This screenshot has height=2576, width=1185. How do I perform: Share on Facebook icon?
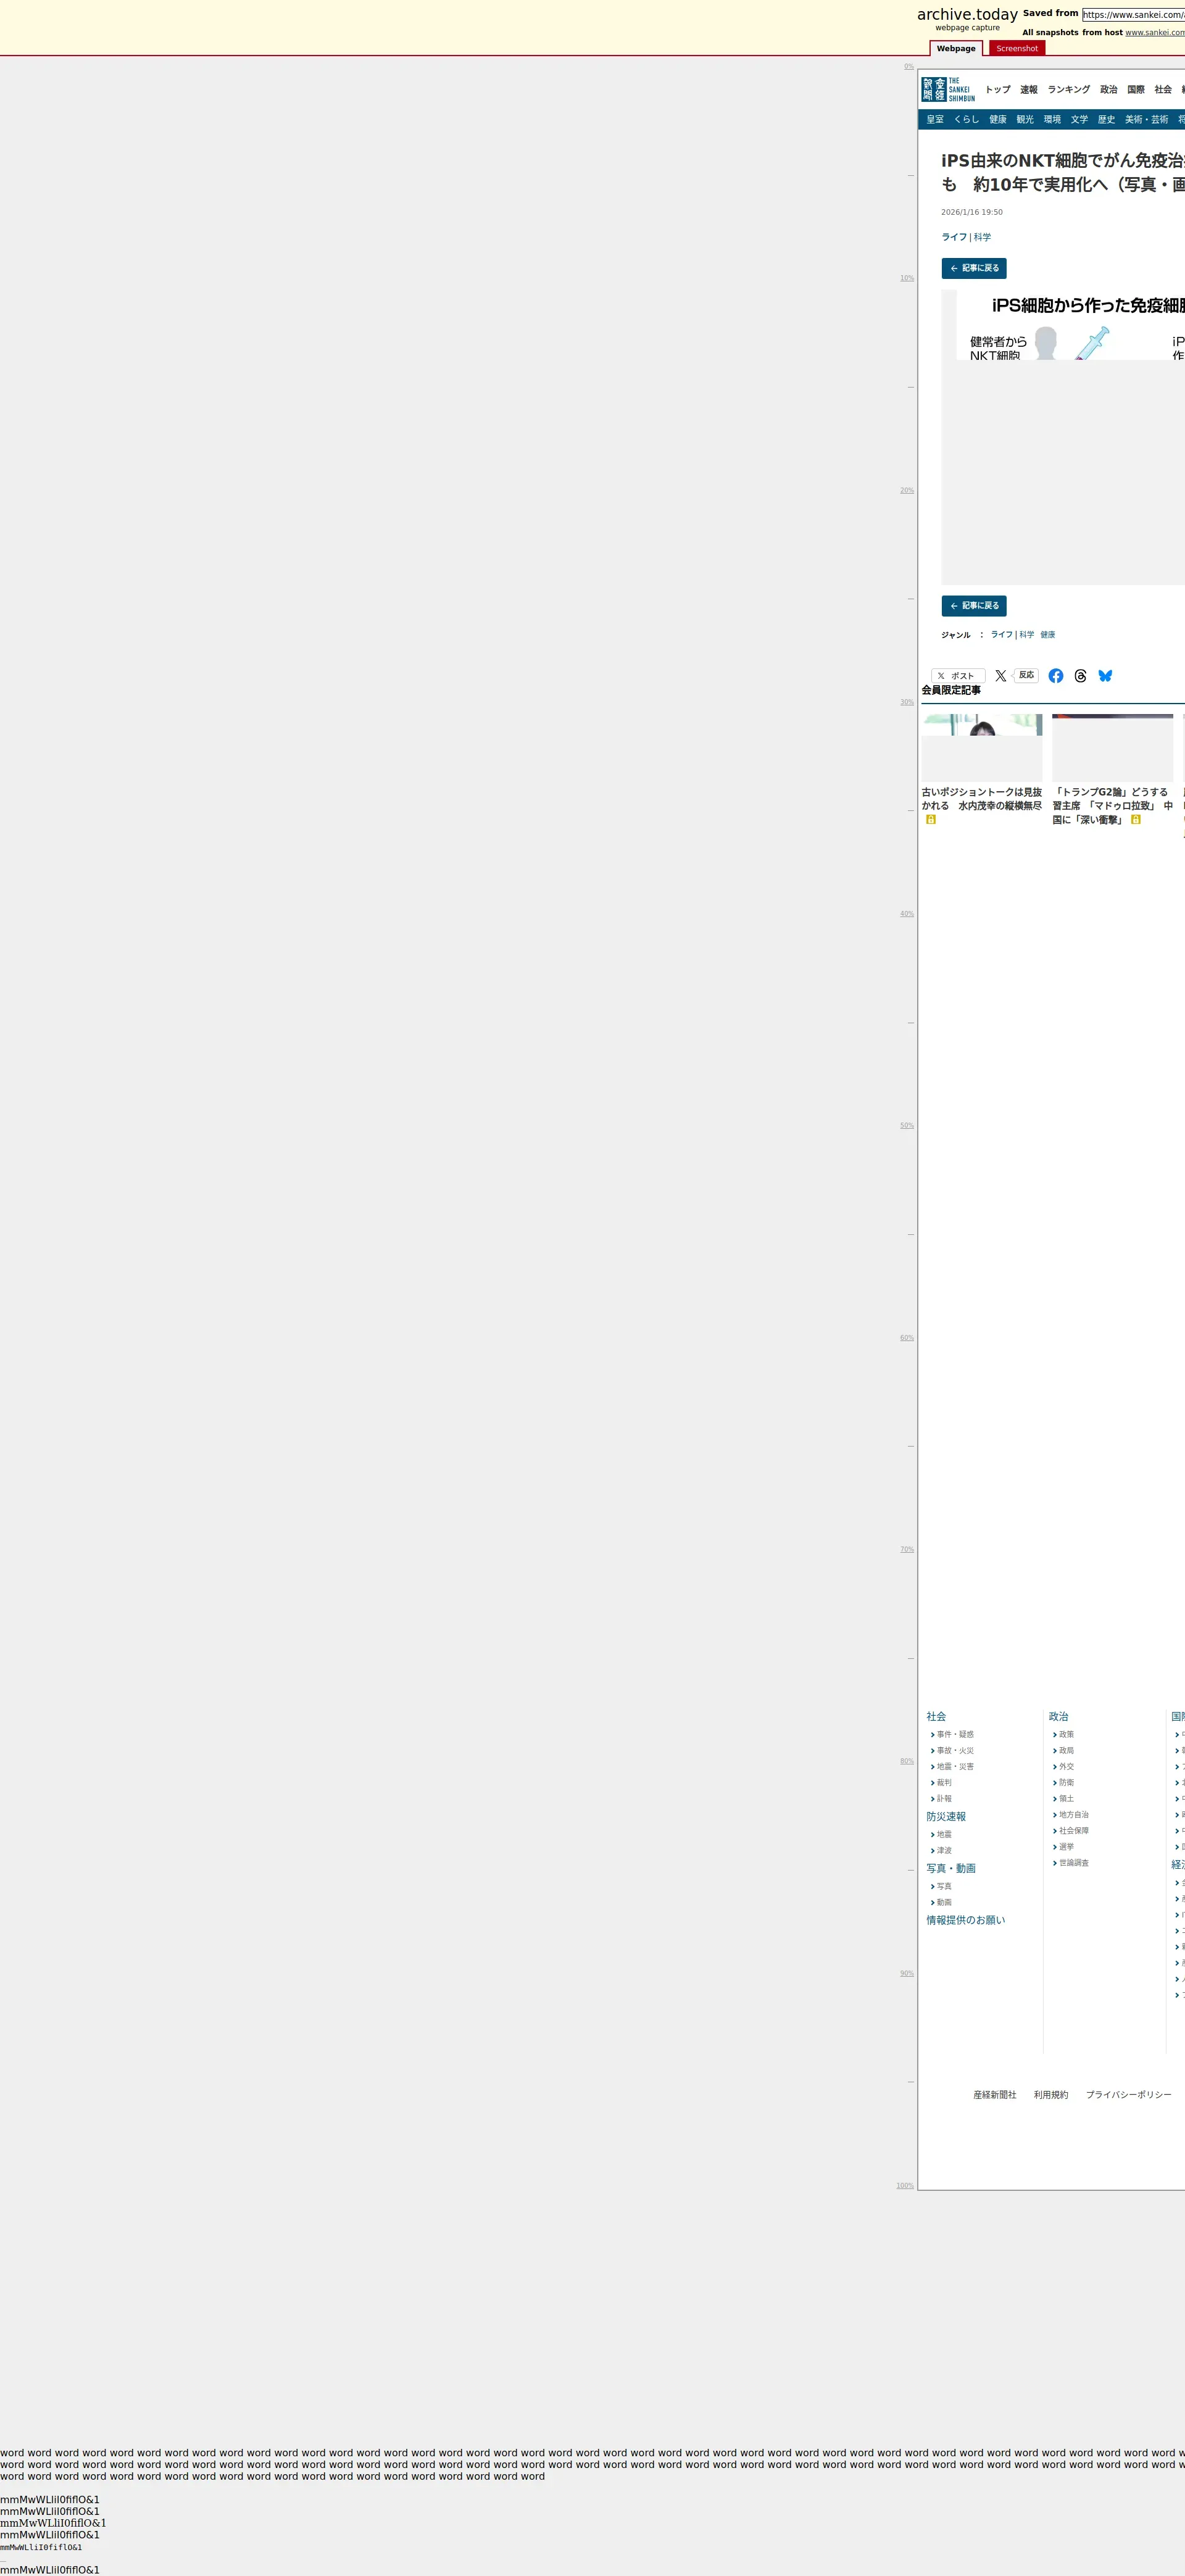pyautogui.click(x=1055, y=676)
